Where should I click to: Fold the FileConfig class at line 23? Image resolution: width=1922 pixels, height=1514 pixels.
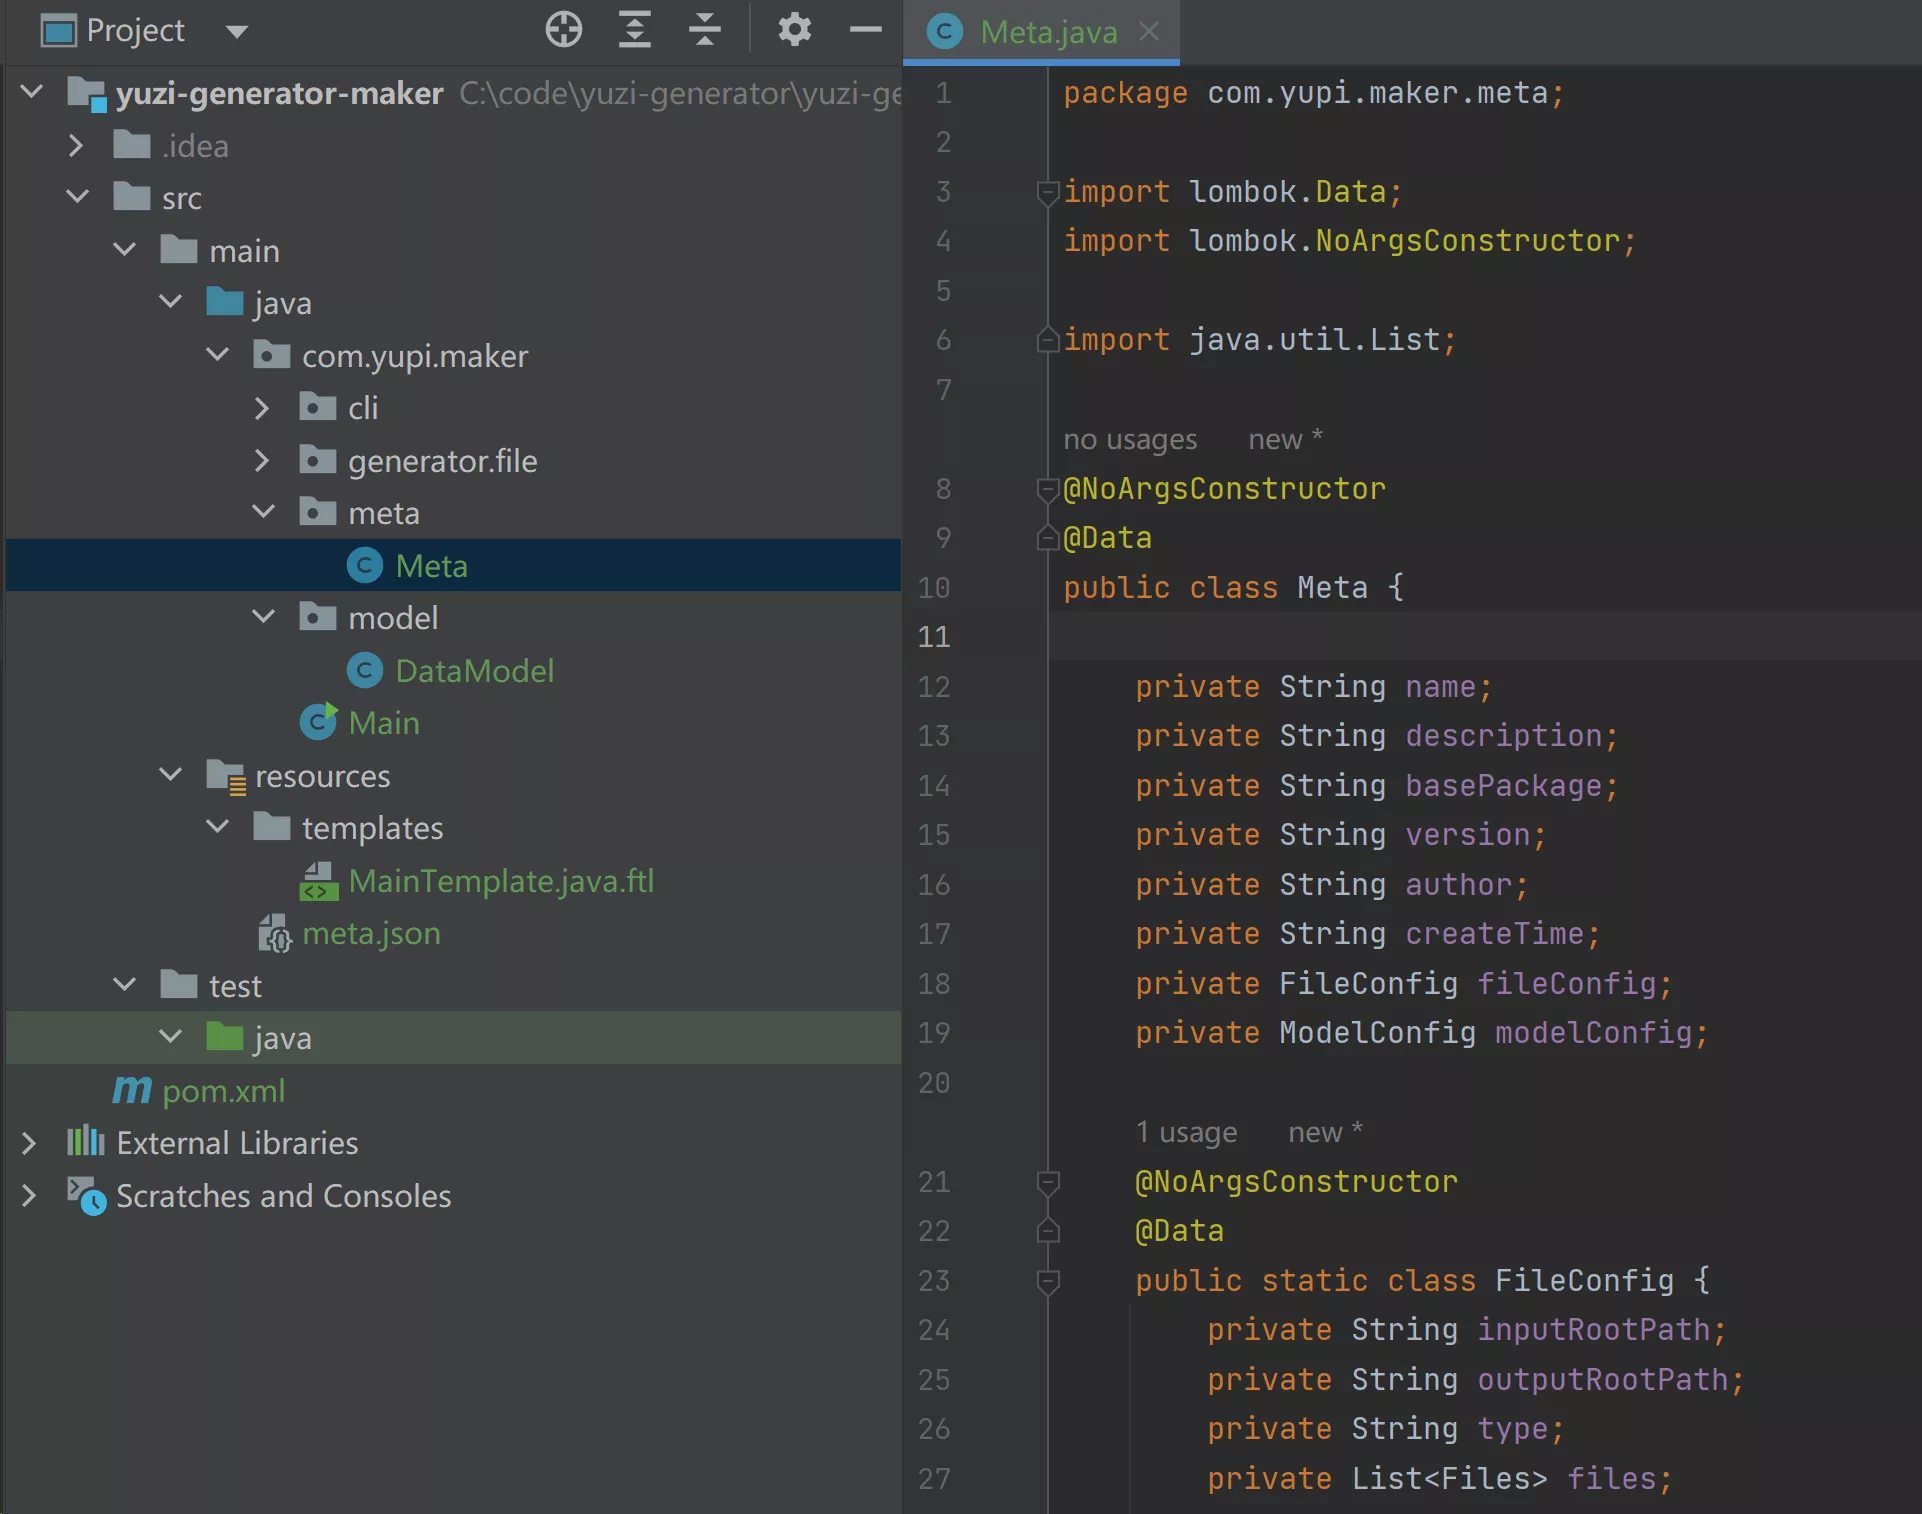point(1048,1281)
